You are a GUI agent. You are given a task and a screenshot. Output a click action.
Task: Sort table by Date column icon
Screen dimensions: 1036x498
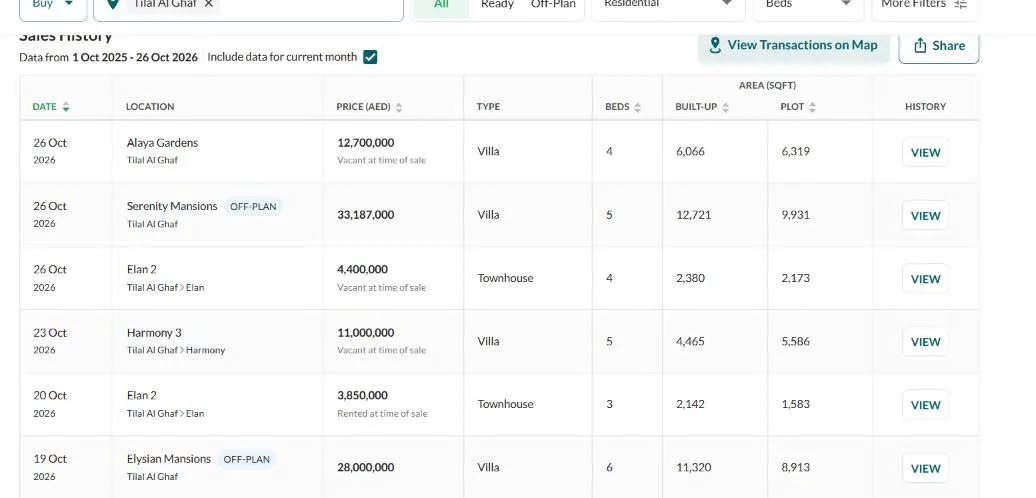pos(66,107)
